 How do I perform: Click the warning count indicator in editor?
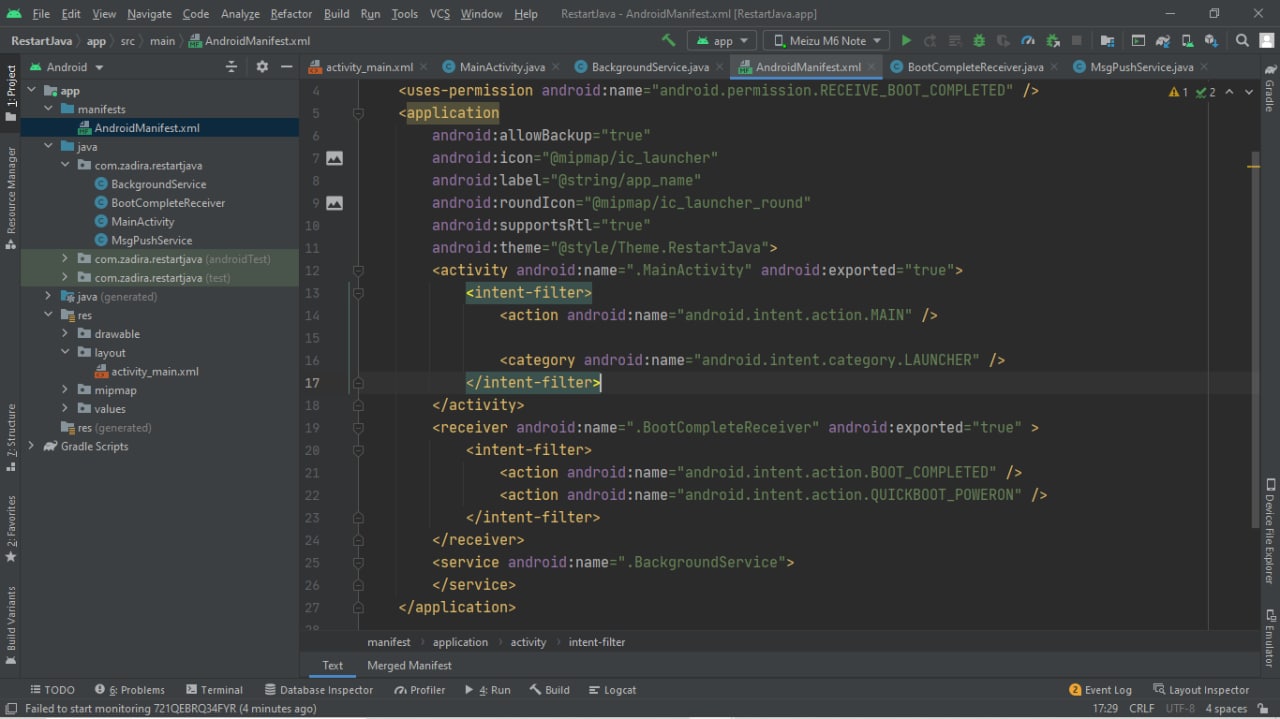point(1178,92)
